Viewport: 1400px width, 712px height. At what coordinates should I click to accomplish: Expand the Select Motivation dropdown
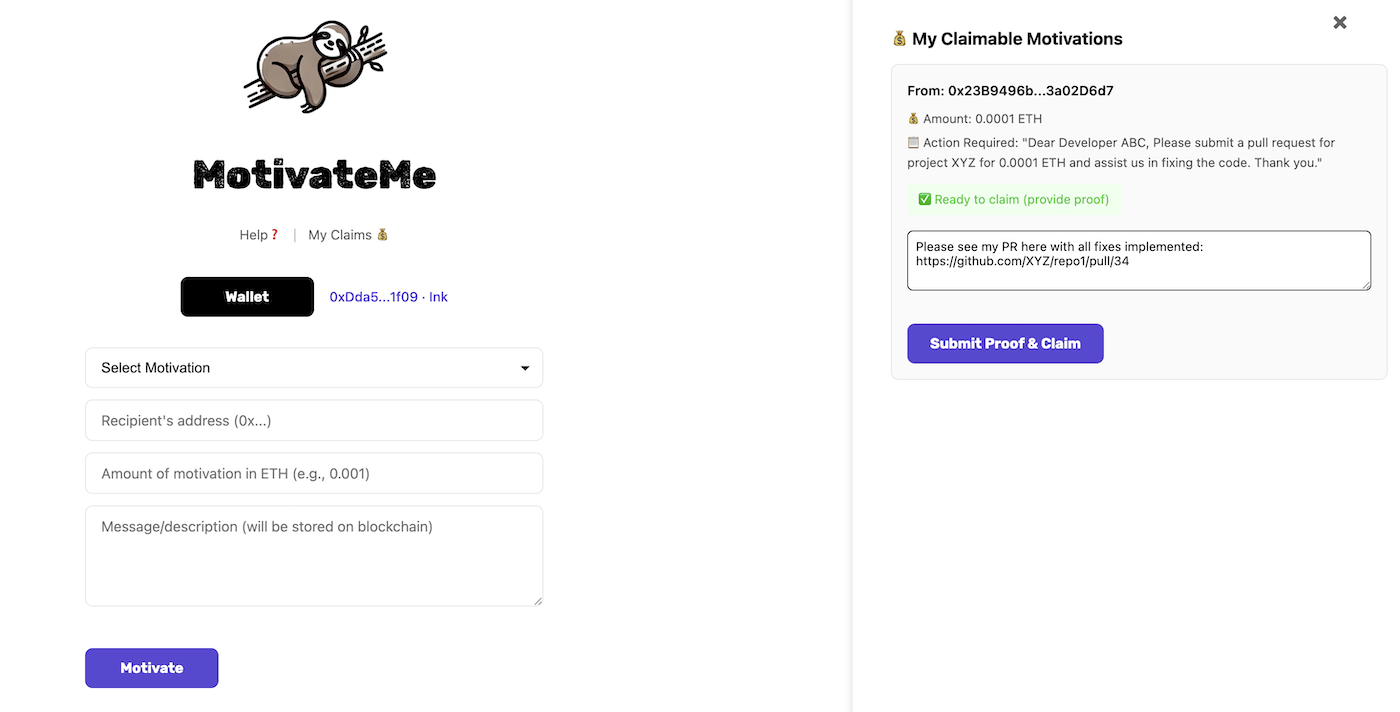[x=314, y=368]
